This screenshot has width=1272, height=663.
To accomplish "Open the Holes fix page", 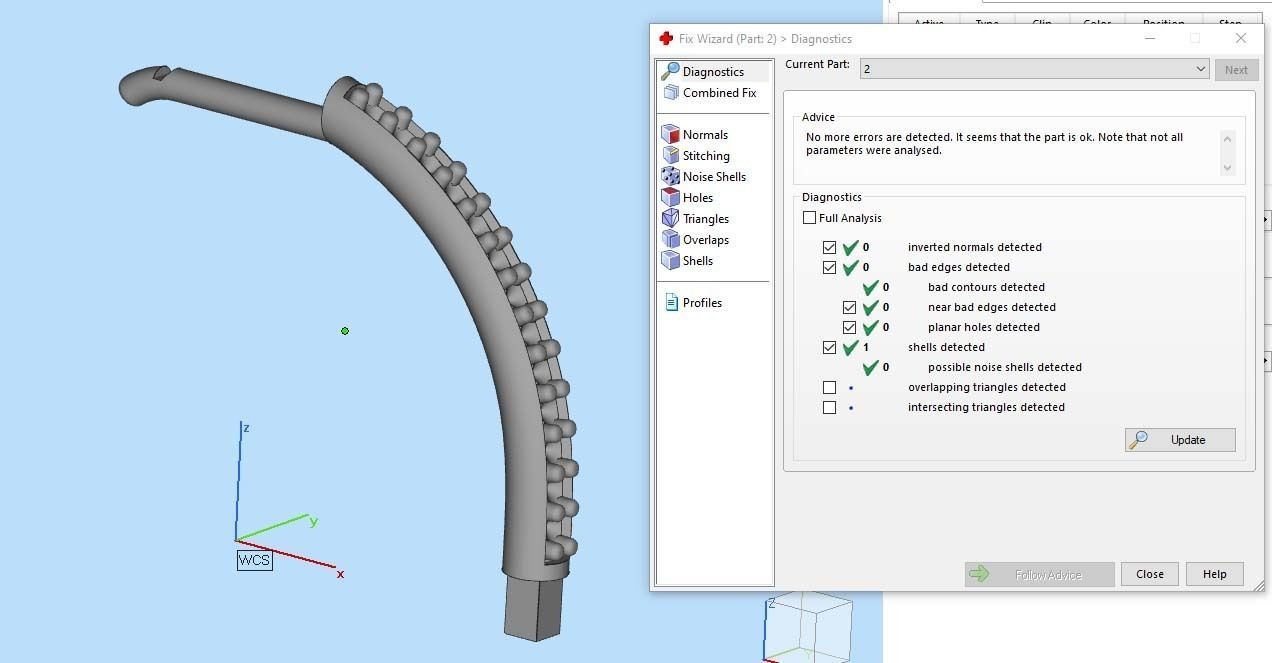I will click(688, 198).
